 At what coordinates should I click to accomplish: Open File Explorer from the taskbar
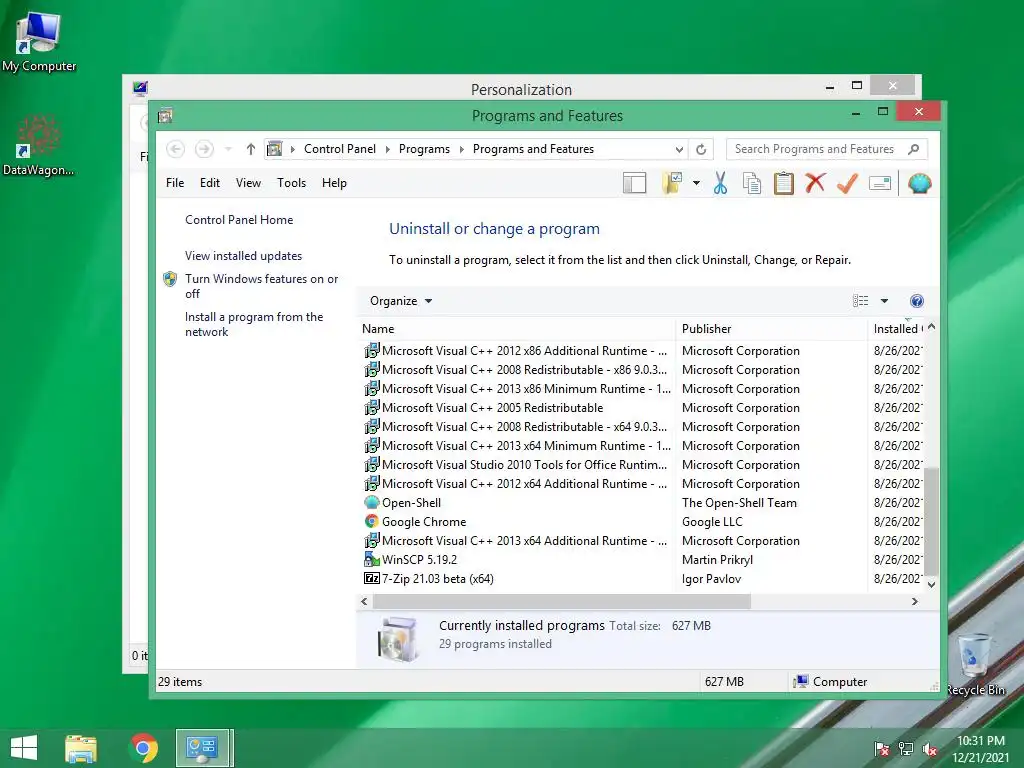click(x=81, y=748)
